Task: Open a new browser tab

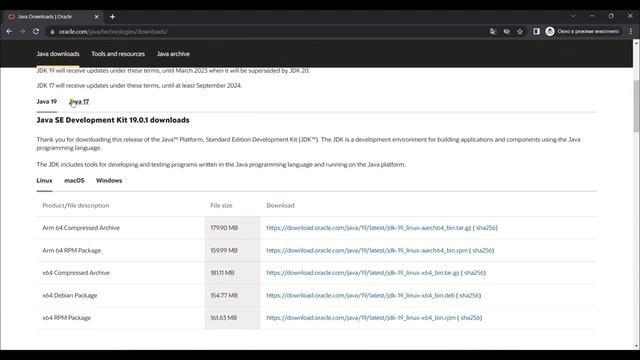Action: [x=112, y=17]
